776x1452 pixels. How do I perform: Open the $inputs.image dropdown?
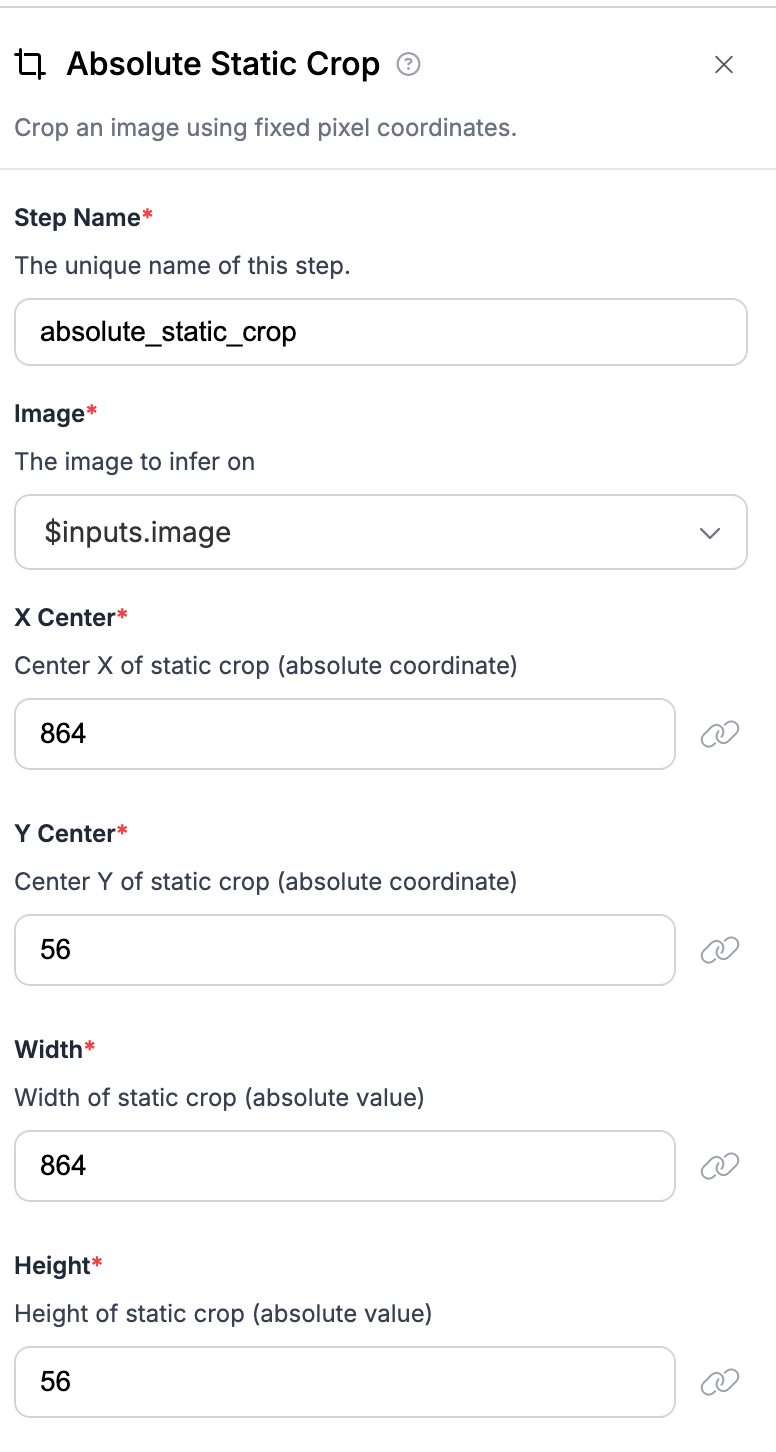point(380,532)
